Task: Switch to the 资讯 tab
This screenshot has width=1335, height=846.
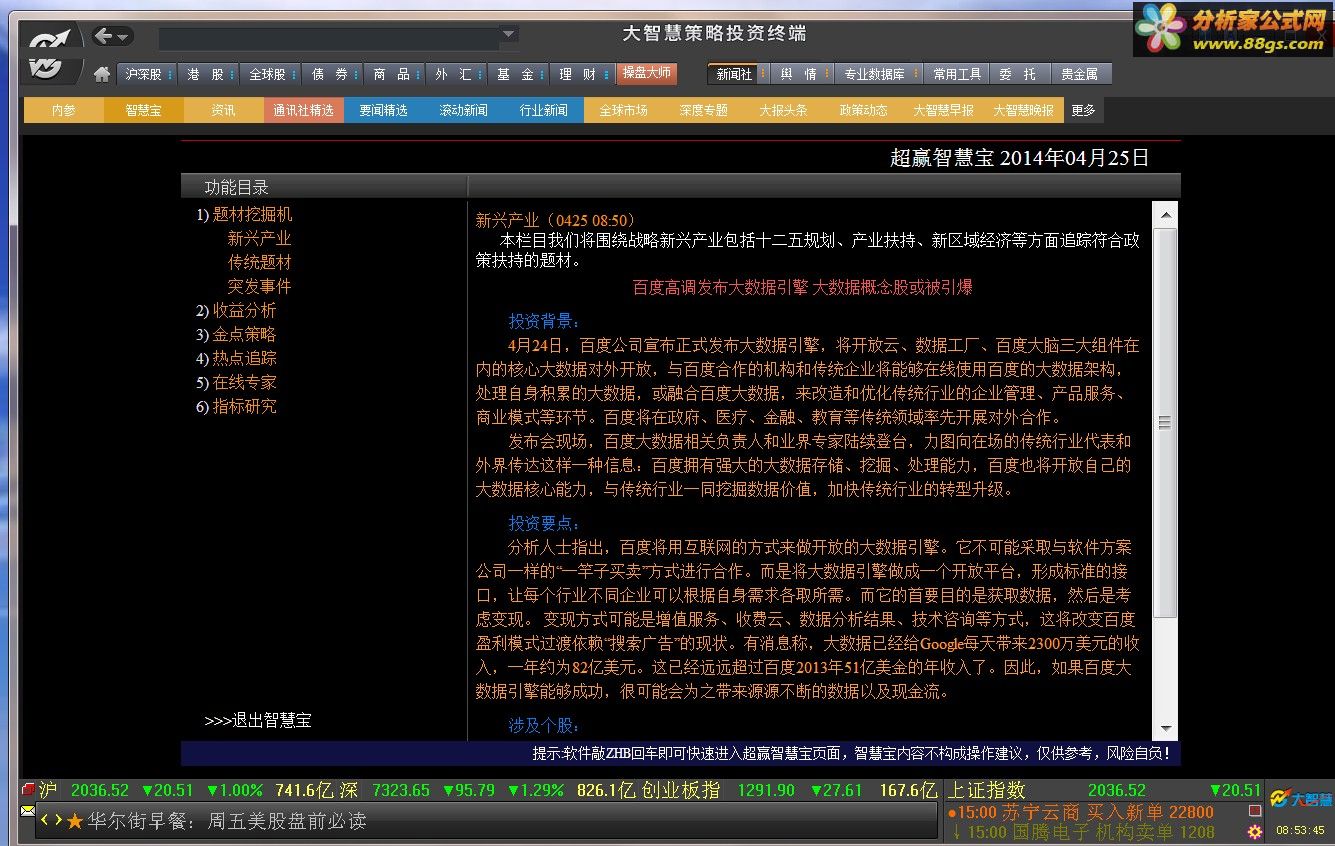Action: [x=224, y=110]
